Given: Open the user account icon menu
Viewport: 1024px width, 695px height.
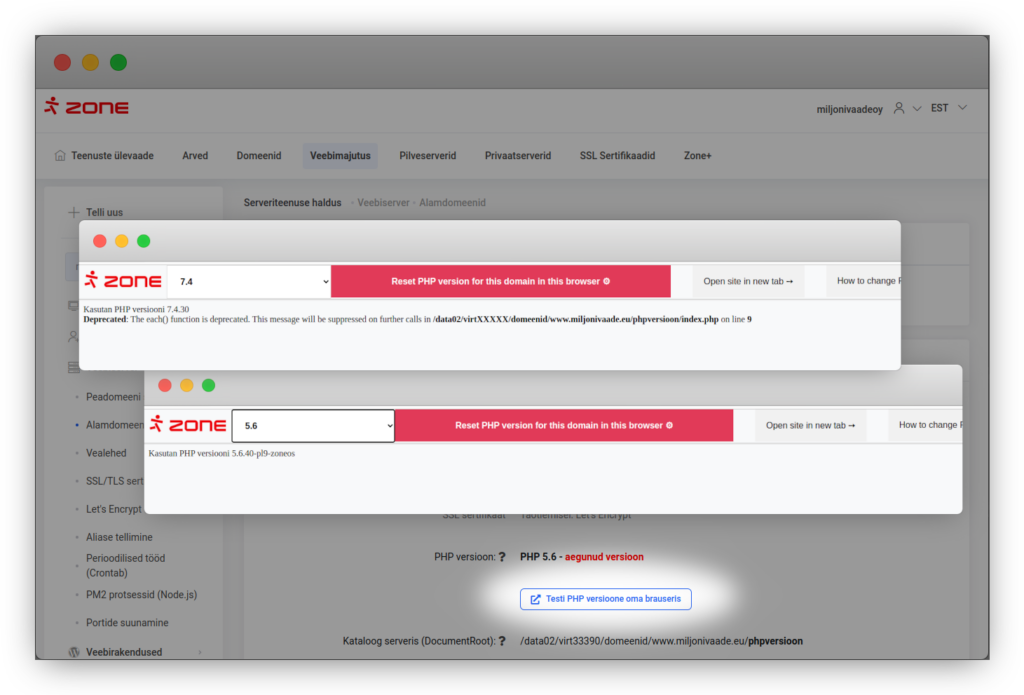Looking at the screenshot, I should click(899, 108).
